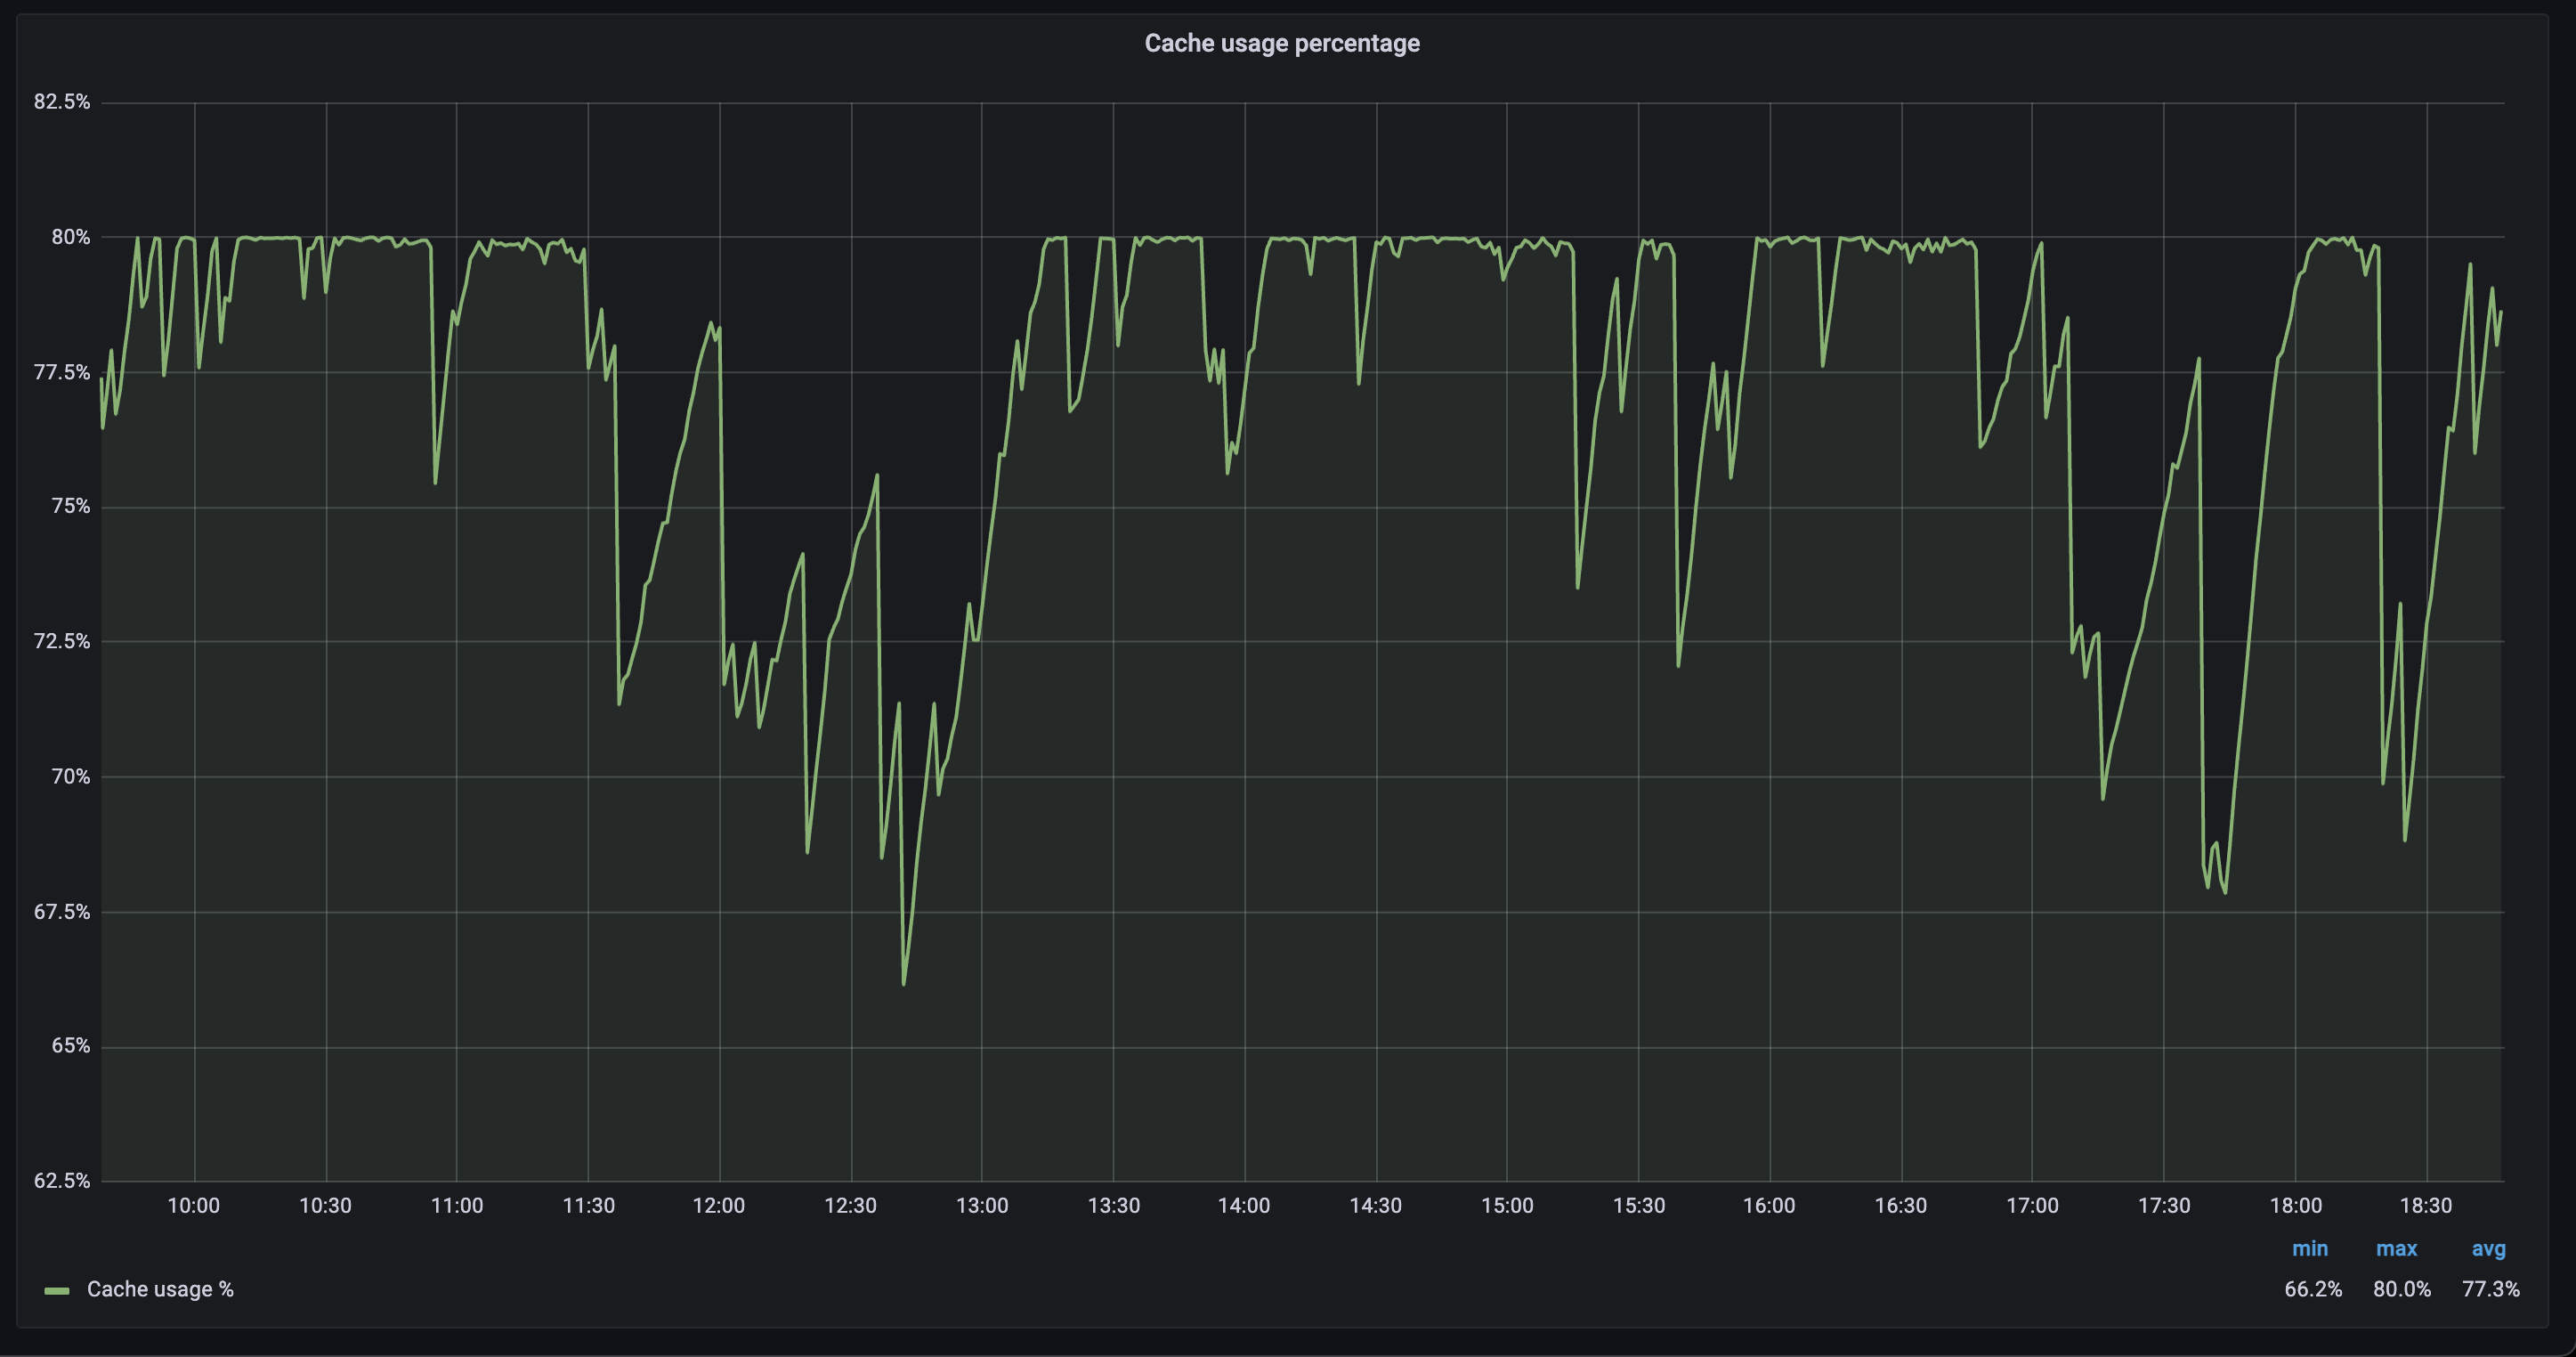
Task: Toggle the "Cache usage %" series in legend
Action: [x=160, y=1289]
